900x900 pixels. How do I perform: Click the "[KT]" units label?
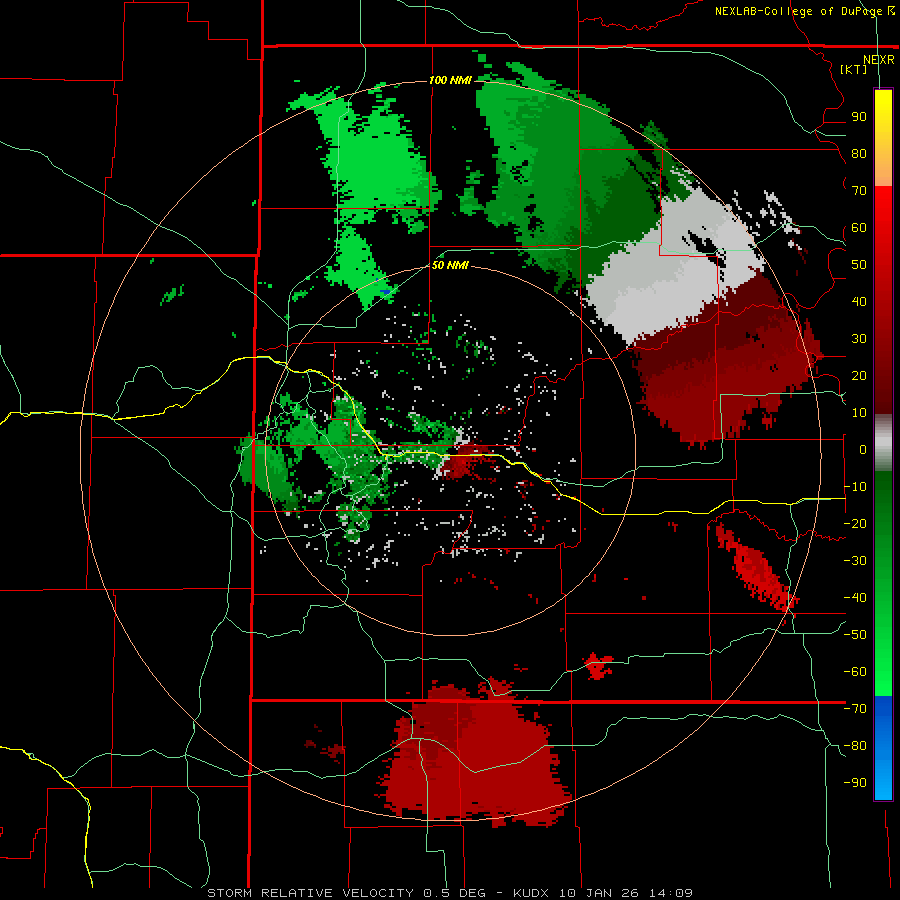point(854,69)
